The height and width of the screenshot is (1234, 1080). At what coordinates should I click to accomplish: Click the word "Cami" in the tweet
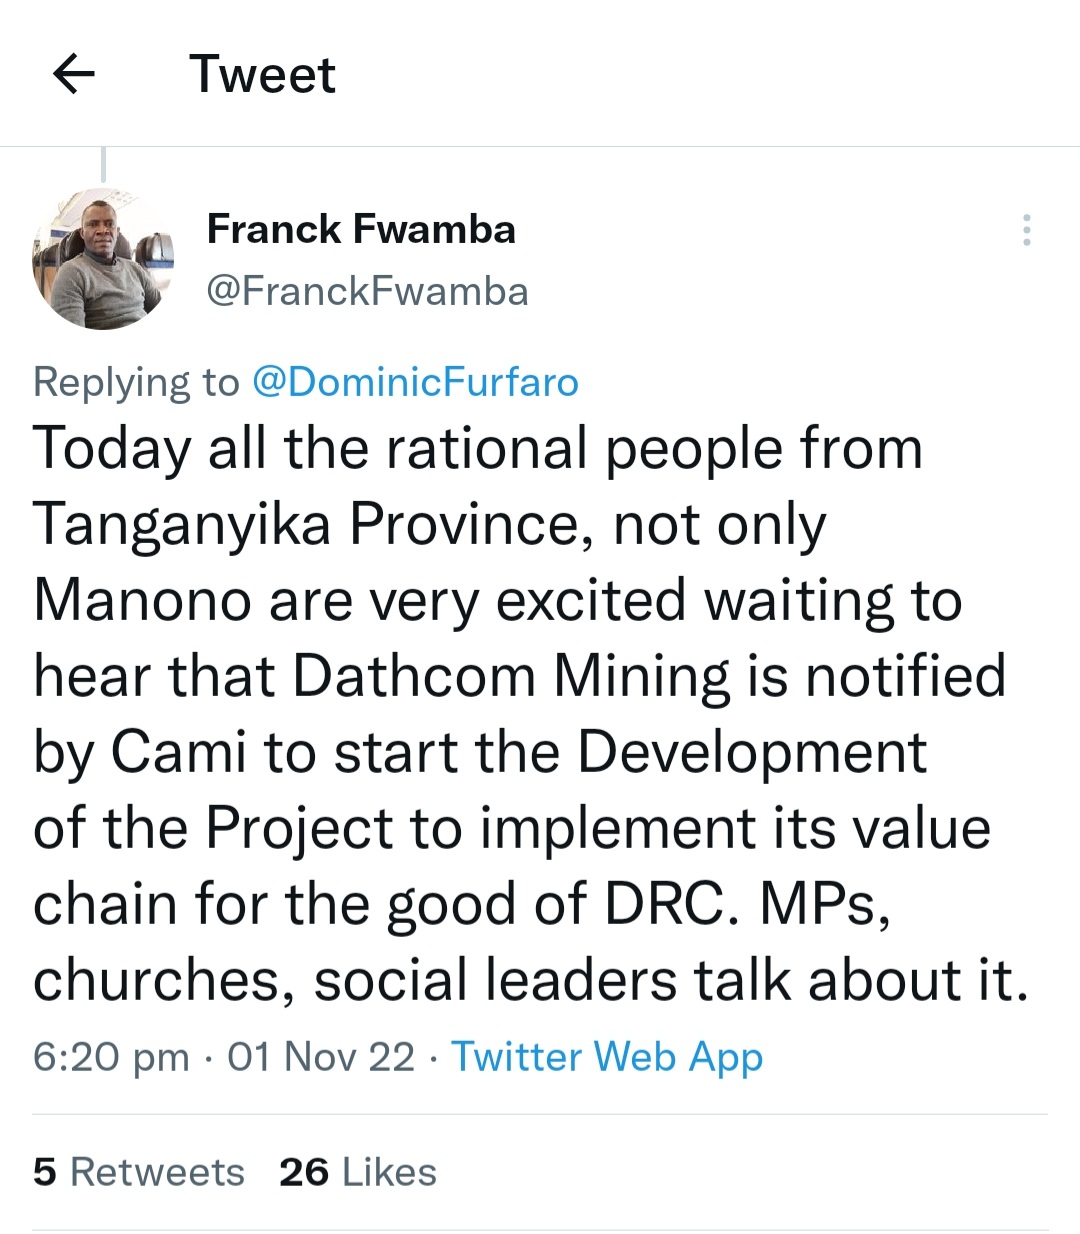(x=178, y=752)
